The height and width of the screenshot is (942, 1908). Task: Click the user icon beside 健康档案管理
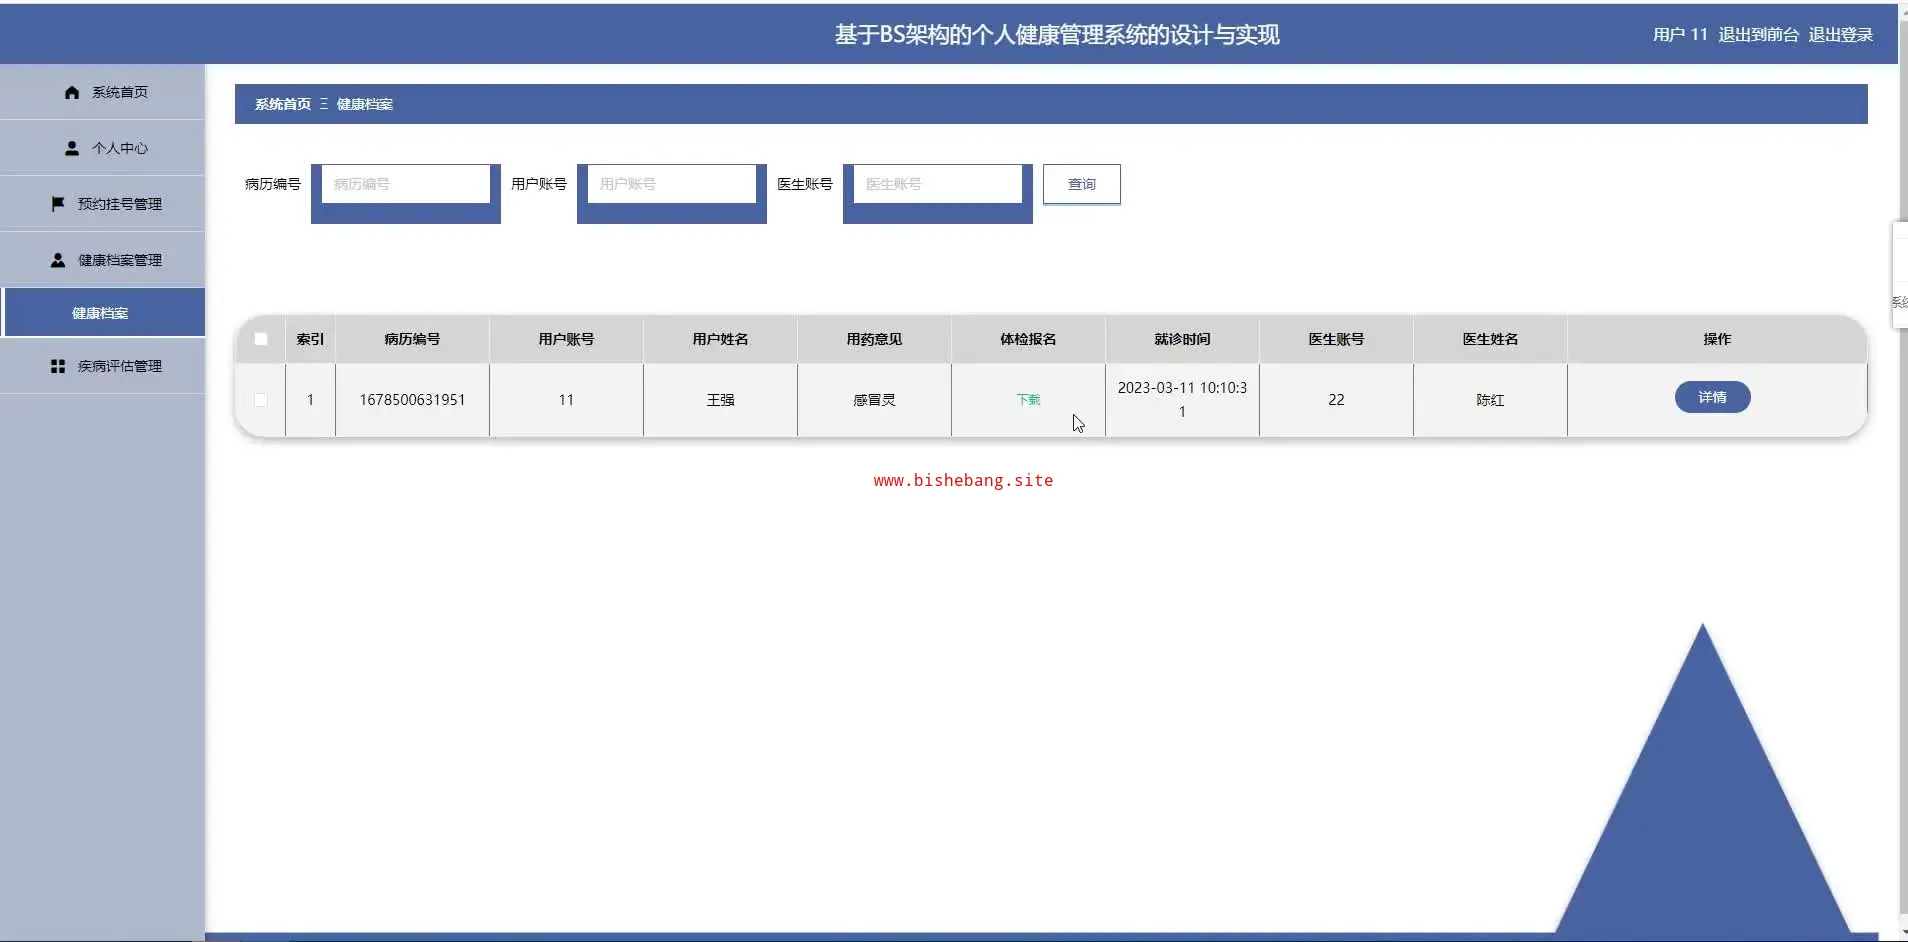(58, 260)
